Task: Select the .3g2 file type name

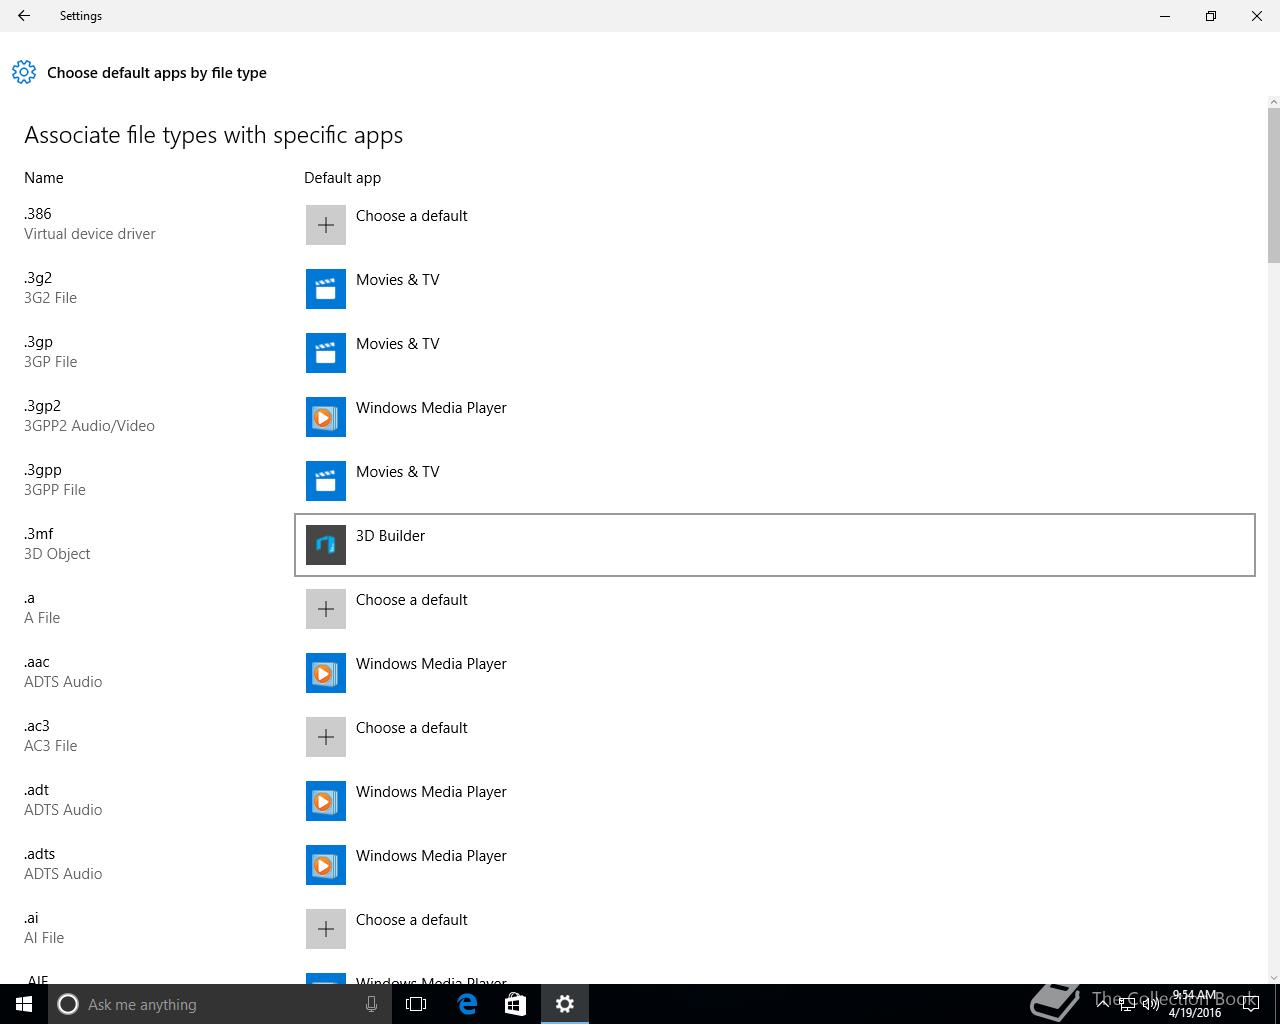Action: tap(38, 278)
